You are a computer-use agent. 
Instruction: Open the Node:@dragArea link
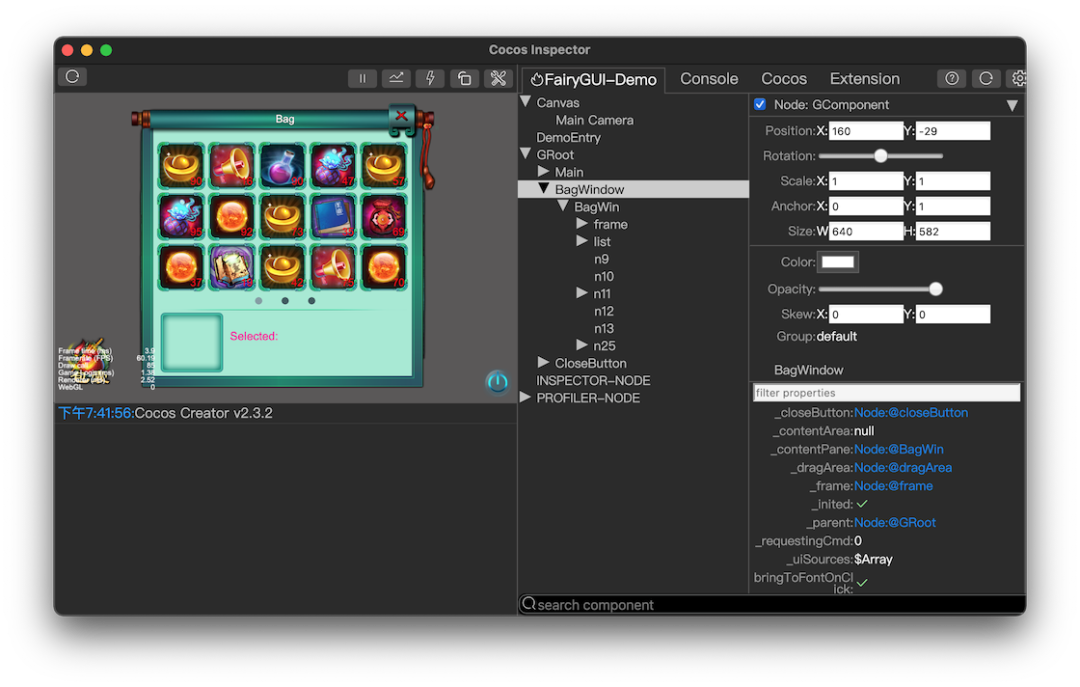[903, 468]
